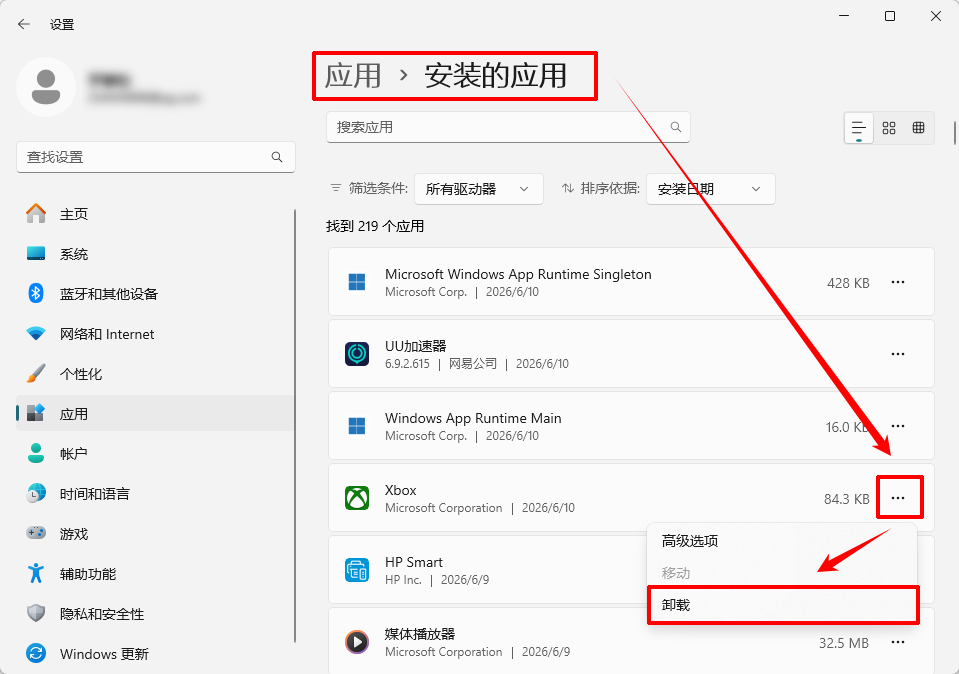The height and width of the screenshot is (674, 959).
Task: Click the 媒体播放器 app name
Action: 420,634
